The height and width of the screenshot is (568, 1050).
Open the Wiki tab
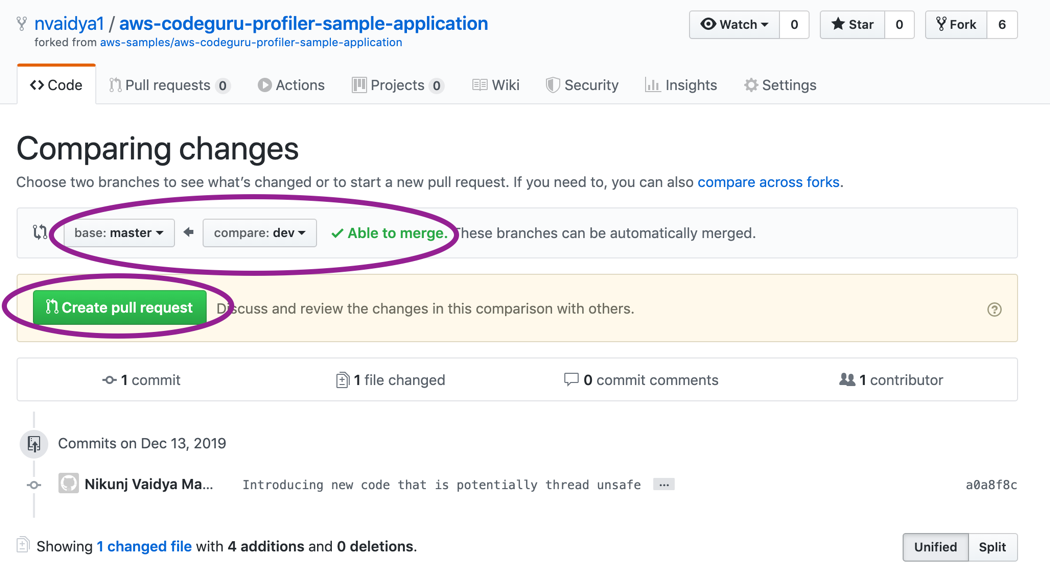point(496,85)
